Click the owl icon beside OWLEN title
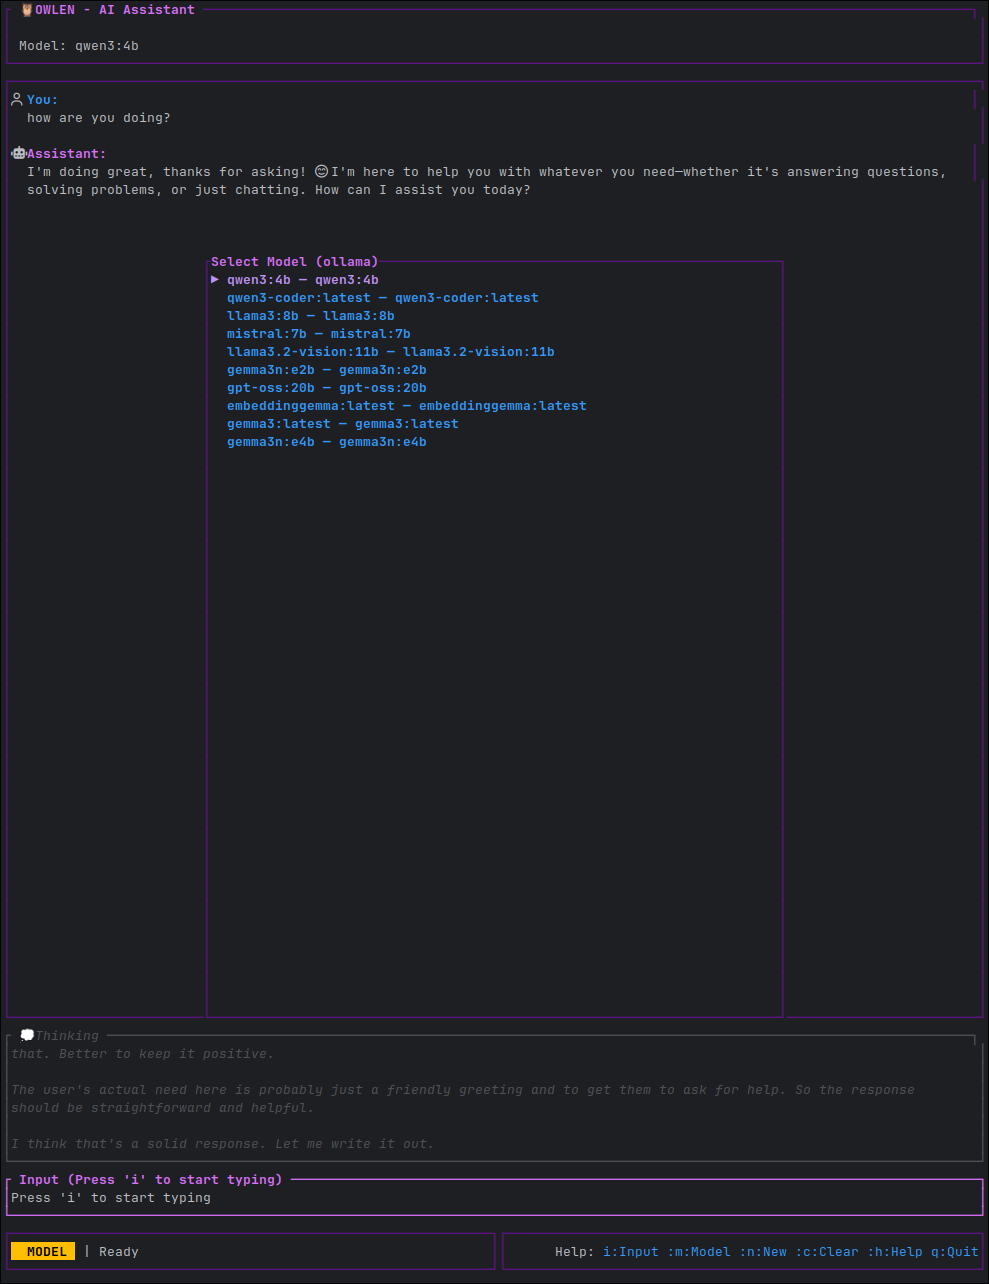989x1284 pixels. 27,10
